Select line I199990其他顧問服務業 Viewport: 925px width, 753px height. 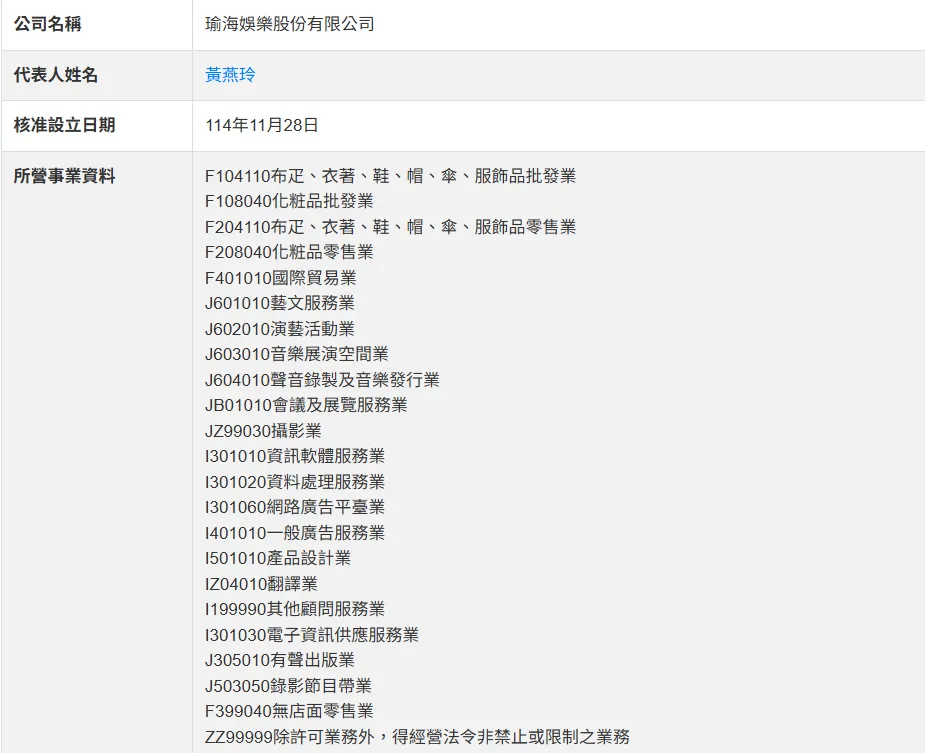coord(295,608)
